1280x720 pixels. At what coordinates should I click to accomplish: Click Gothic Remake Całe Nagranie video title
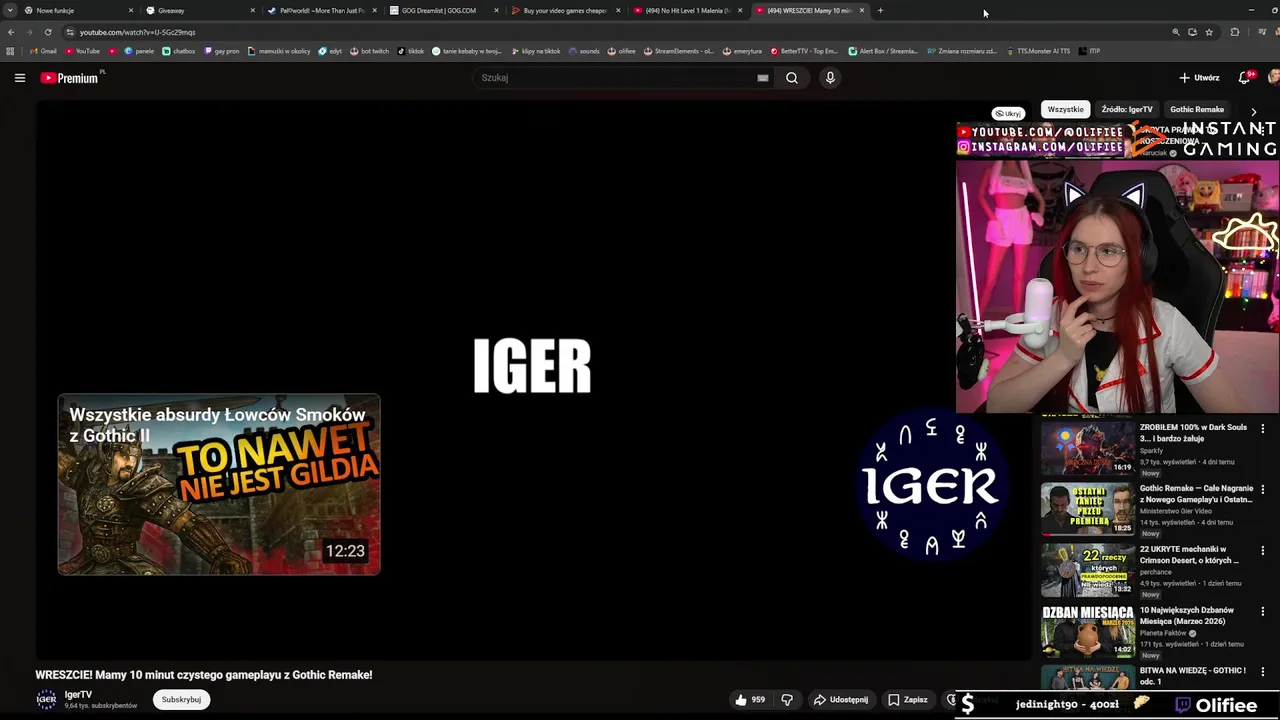point(1195,494)
